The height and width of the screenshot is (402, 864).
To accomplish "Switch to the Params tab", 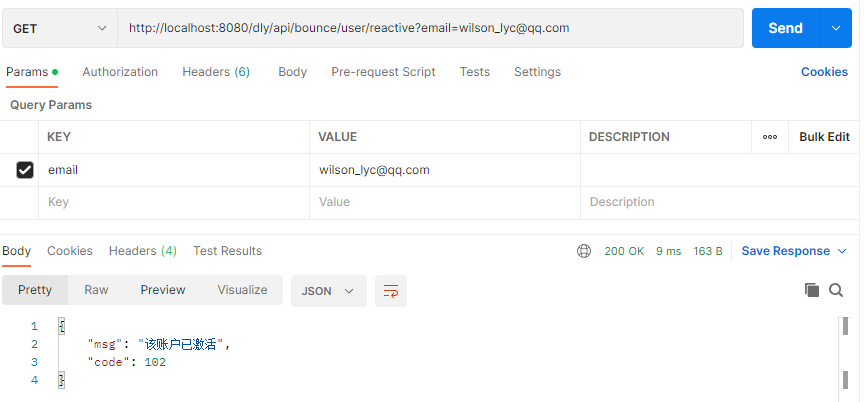I will pyautogui.click(x=32, y=72).
